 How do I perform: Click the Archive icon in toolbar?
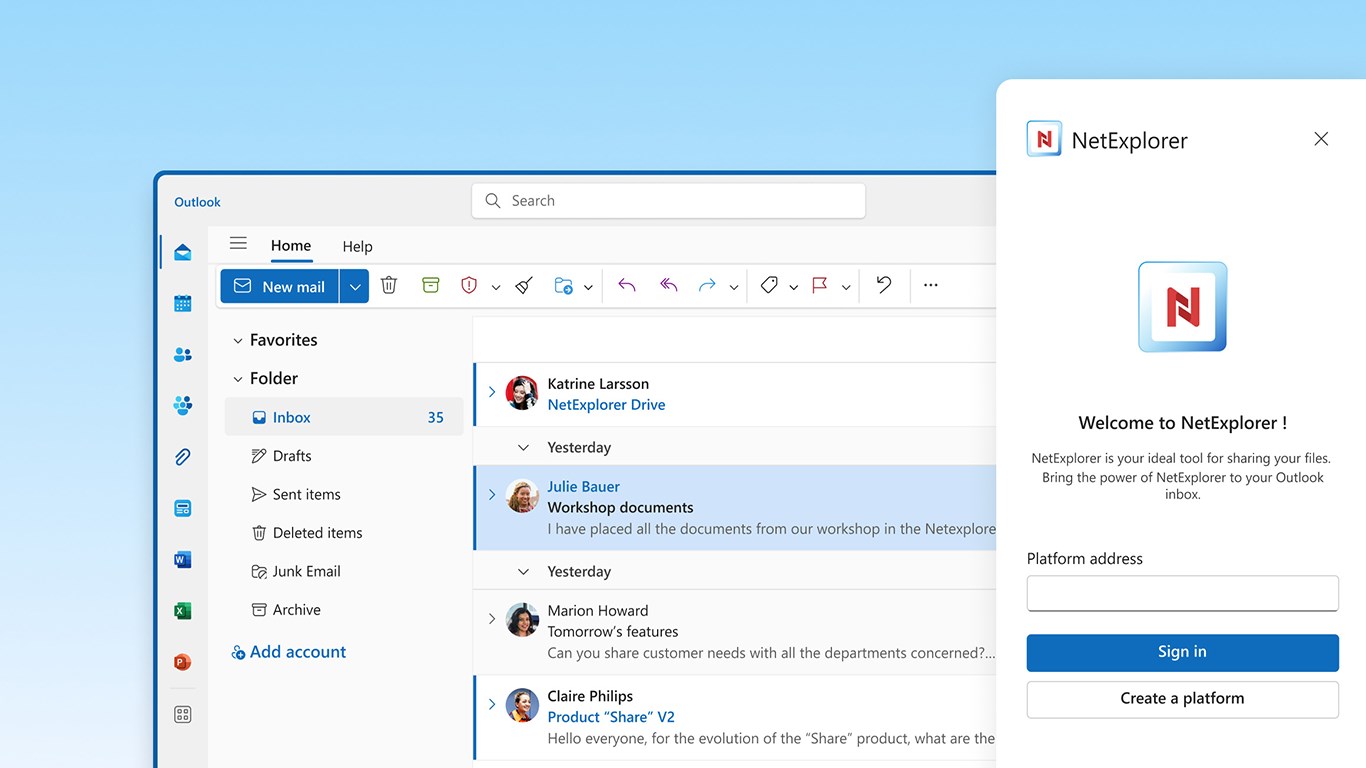(x=430, y=285)
